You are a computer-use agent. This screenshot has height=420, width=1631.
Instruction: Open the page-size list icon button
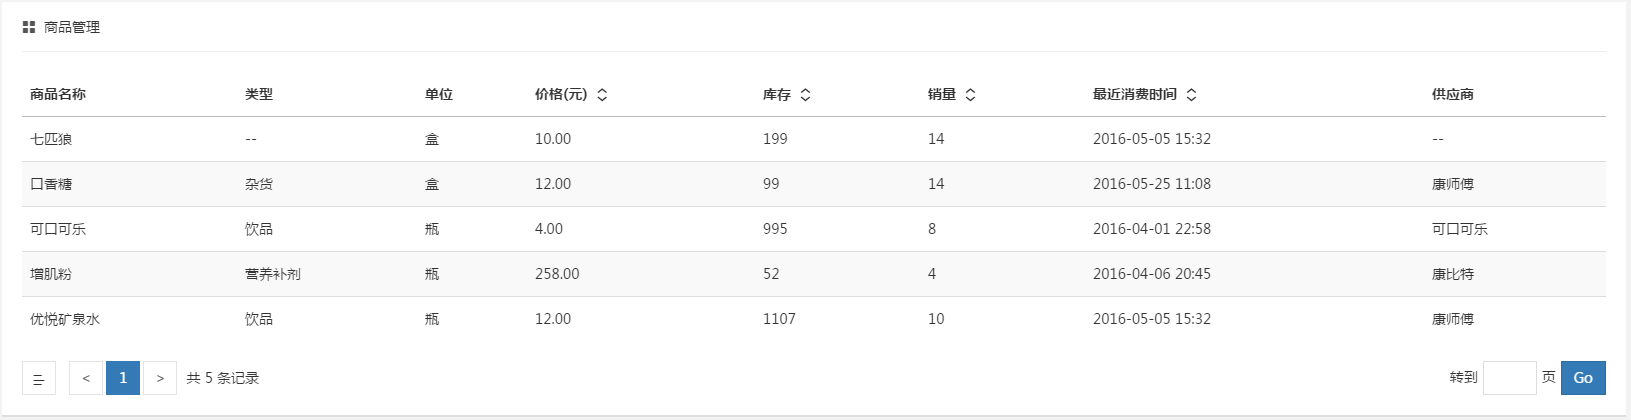point(39,378)
